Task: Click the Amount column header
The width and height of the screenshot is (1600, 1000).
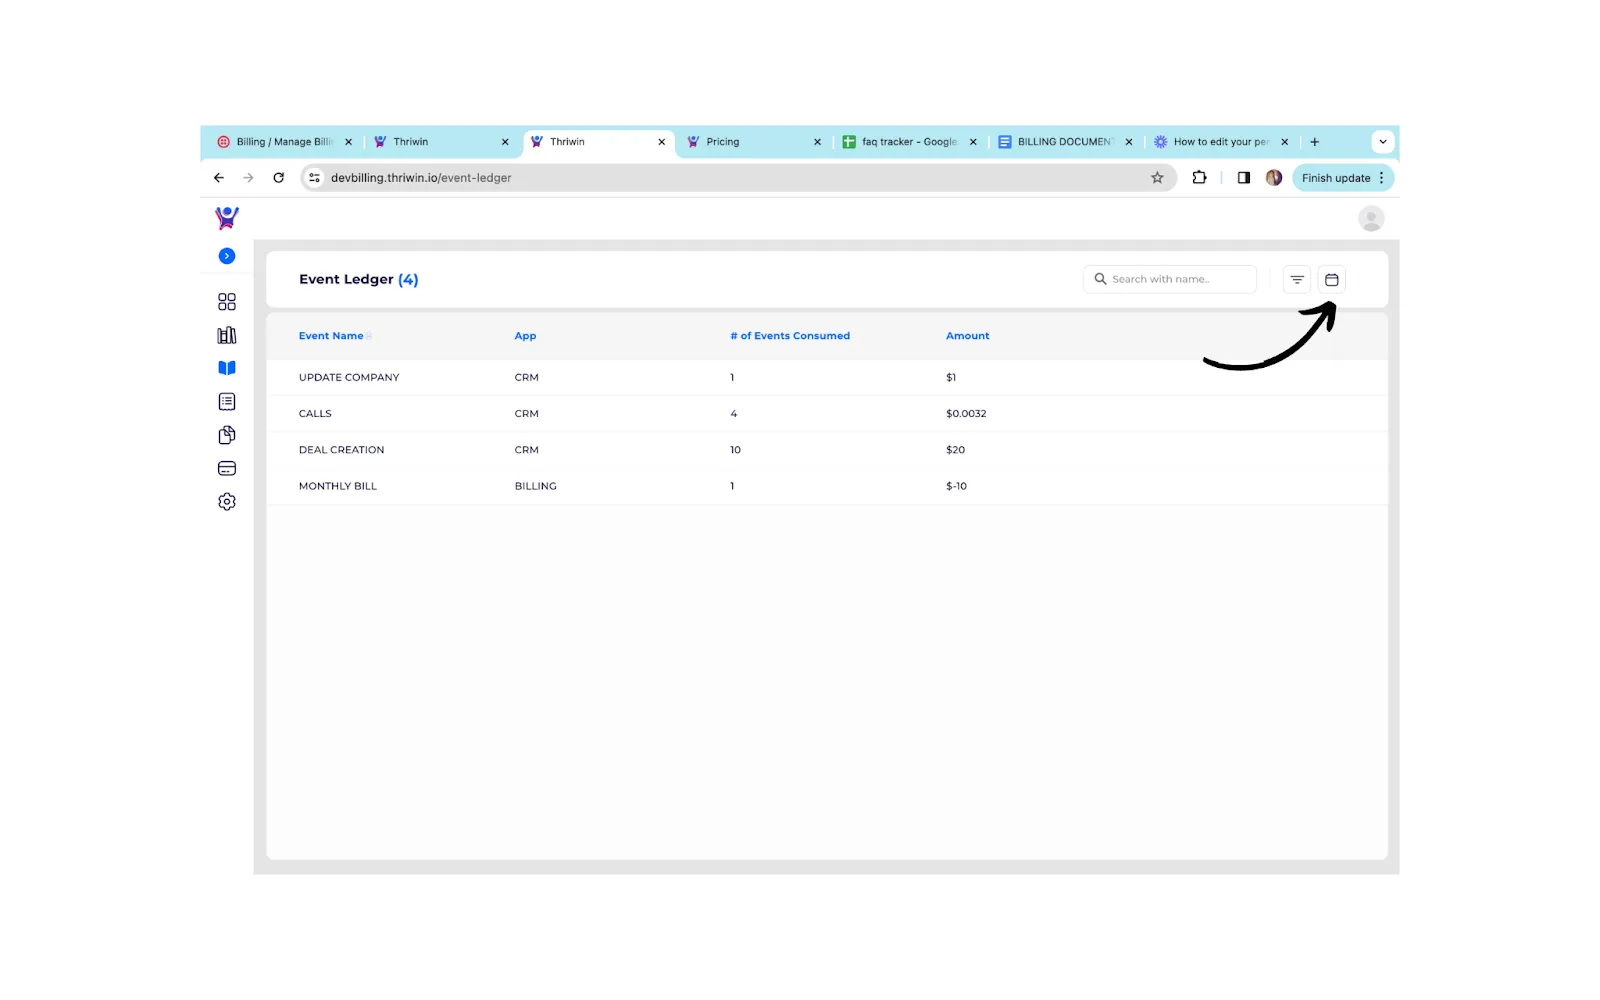Action: [968, 336]
